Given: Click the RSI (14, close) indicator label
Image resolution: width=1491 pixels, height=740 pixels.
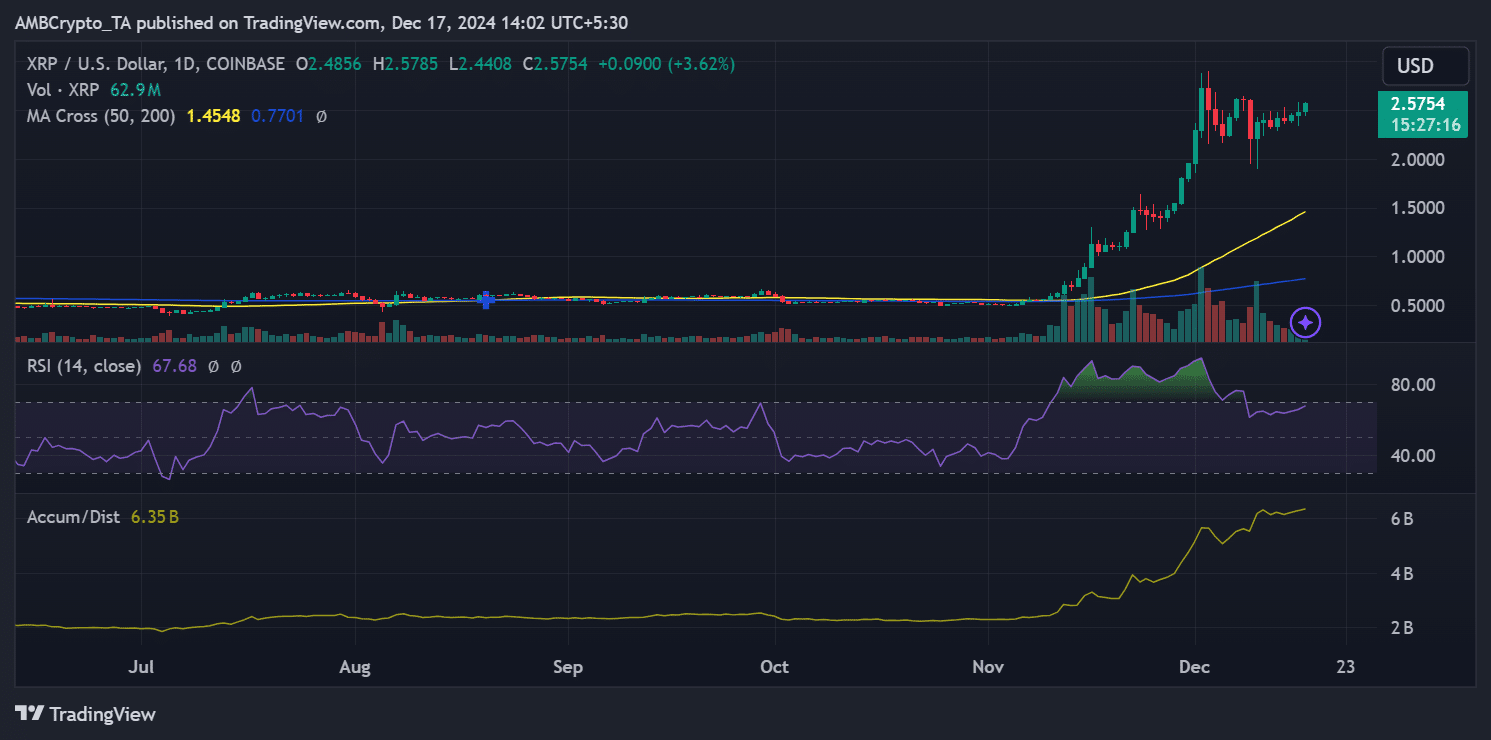Looking at the screenshot, I should tap(84, 366).
